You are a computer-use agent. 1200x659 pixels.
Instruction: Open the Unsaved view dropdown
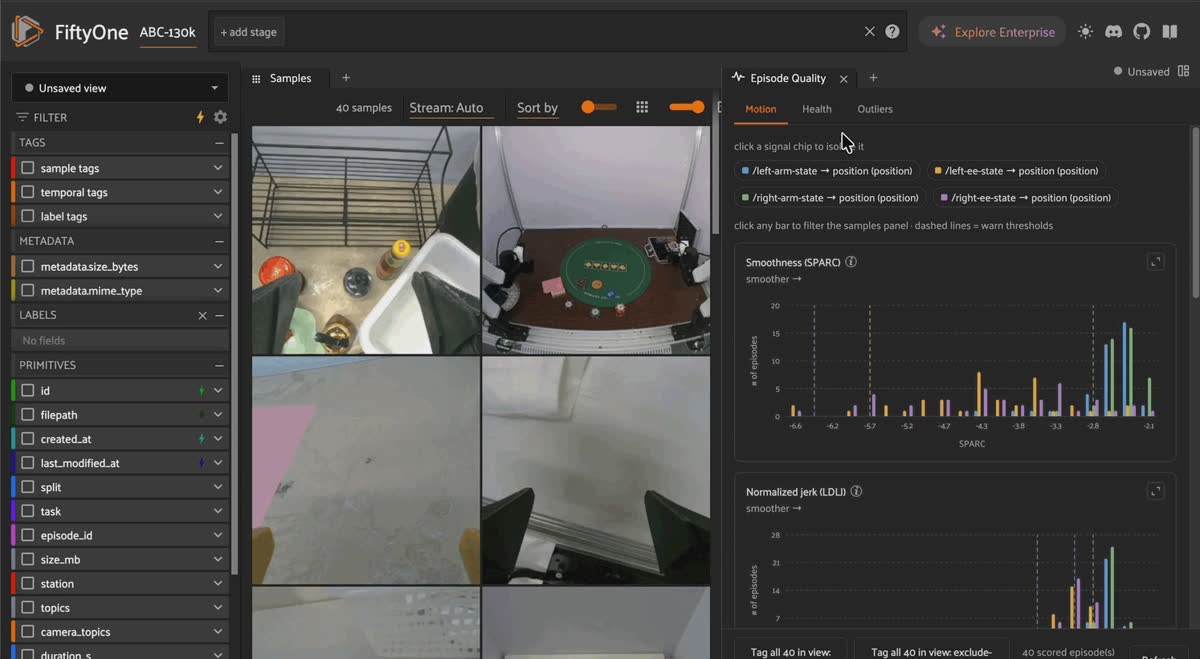tap(119, 88)
